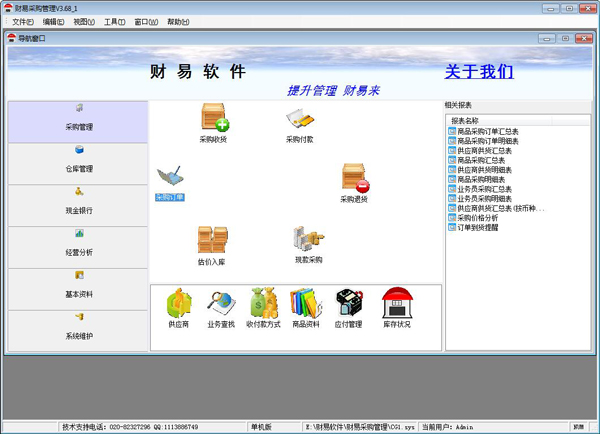This screenshot has width=600, height=434.
Task: Click the 报表名称 column header
Action: click(x=472, y=120)
